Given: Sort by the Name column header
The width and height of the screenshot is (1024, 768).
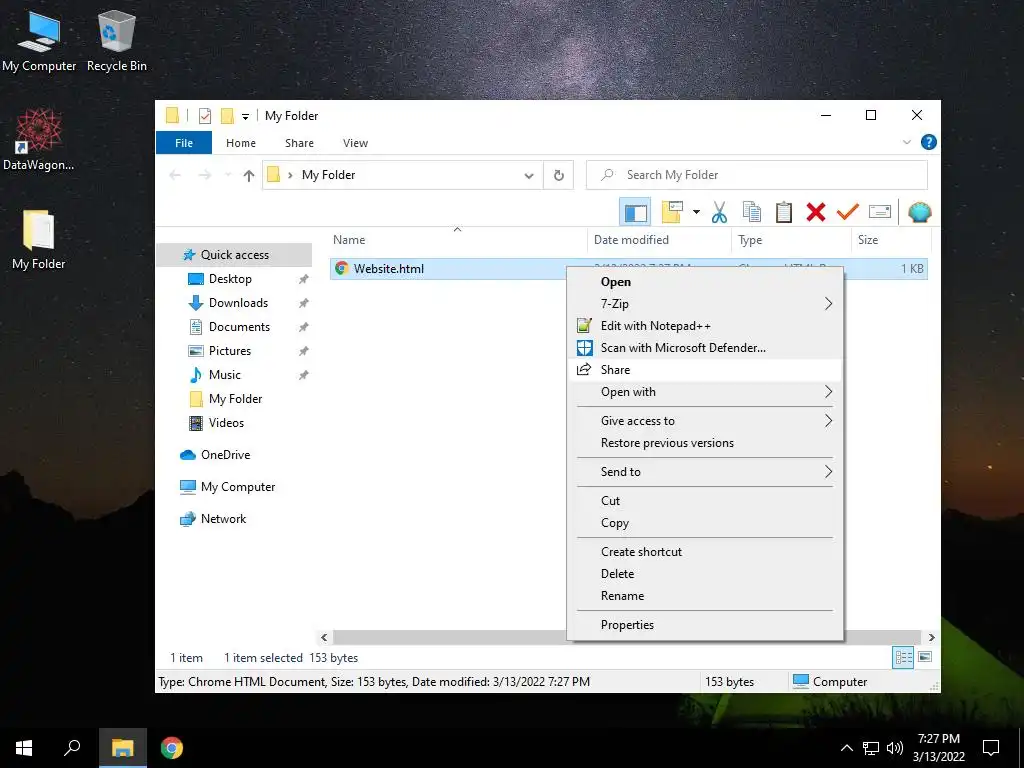Looking at the screenshot, I should pos(457,240).
